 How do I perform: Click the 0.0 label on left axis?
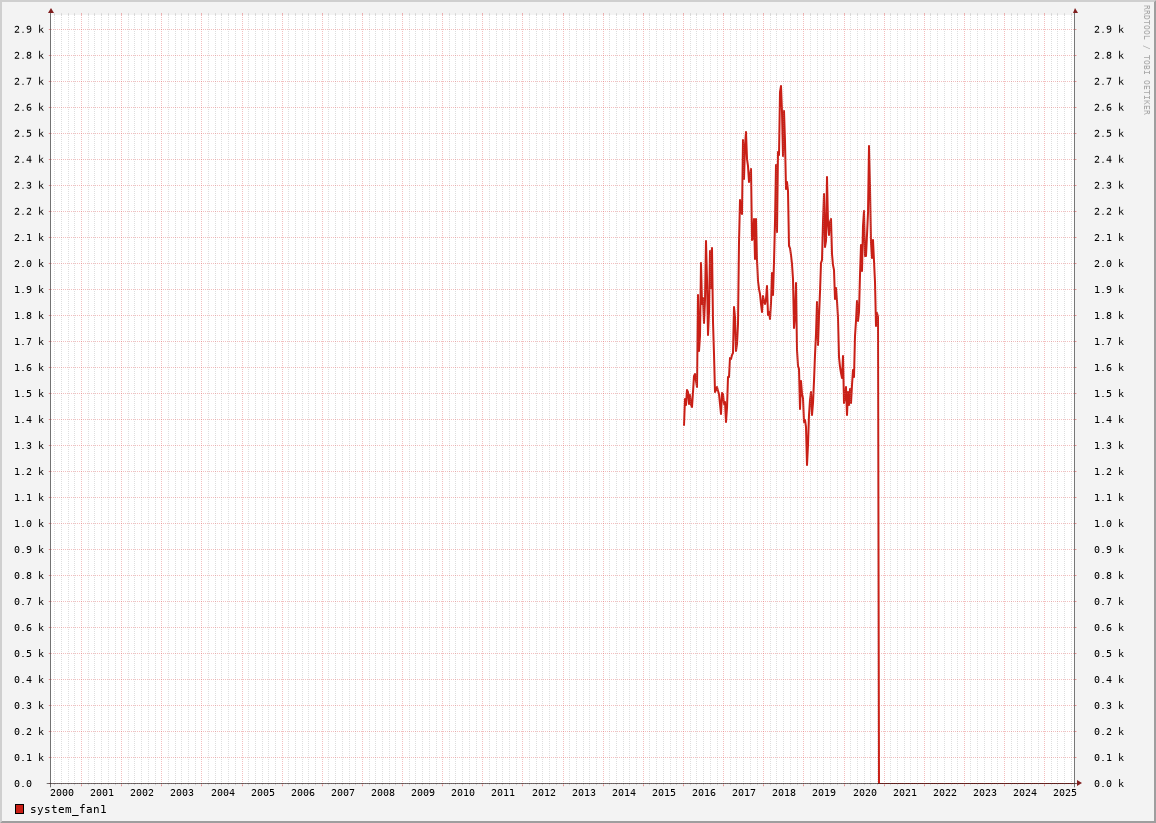click(x=23, y=784)
